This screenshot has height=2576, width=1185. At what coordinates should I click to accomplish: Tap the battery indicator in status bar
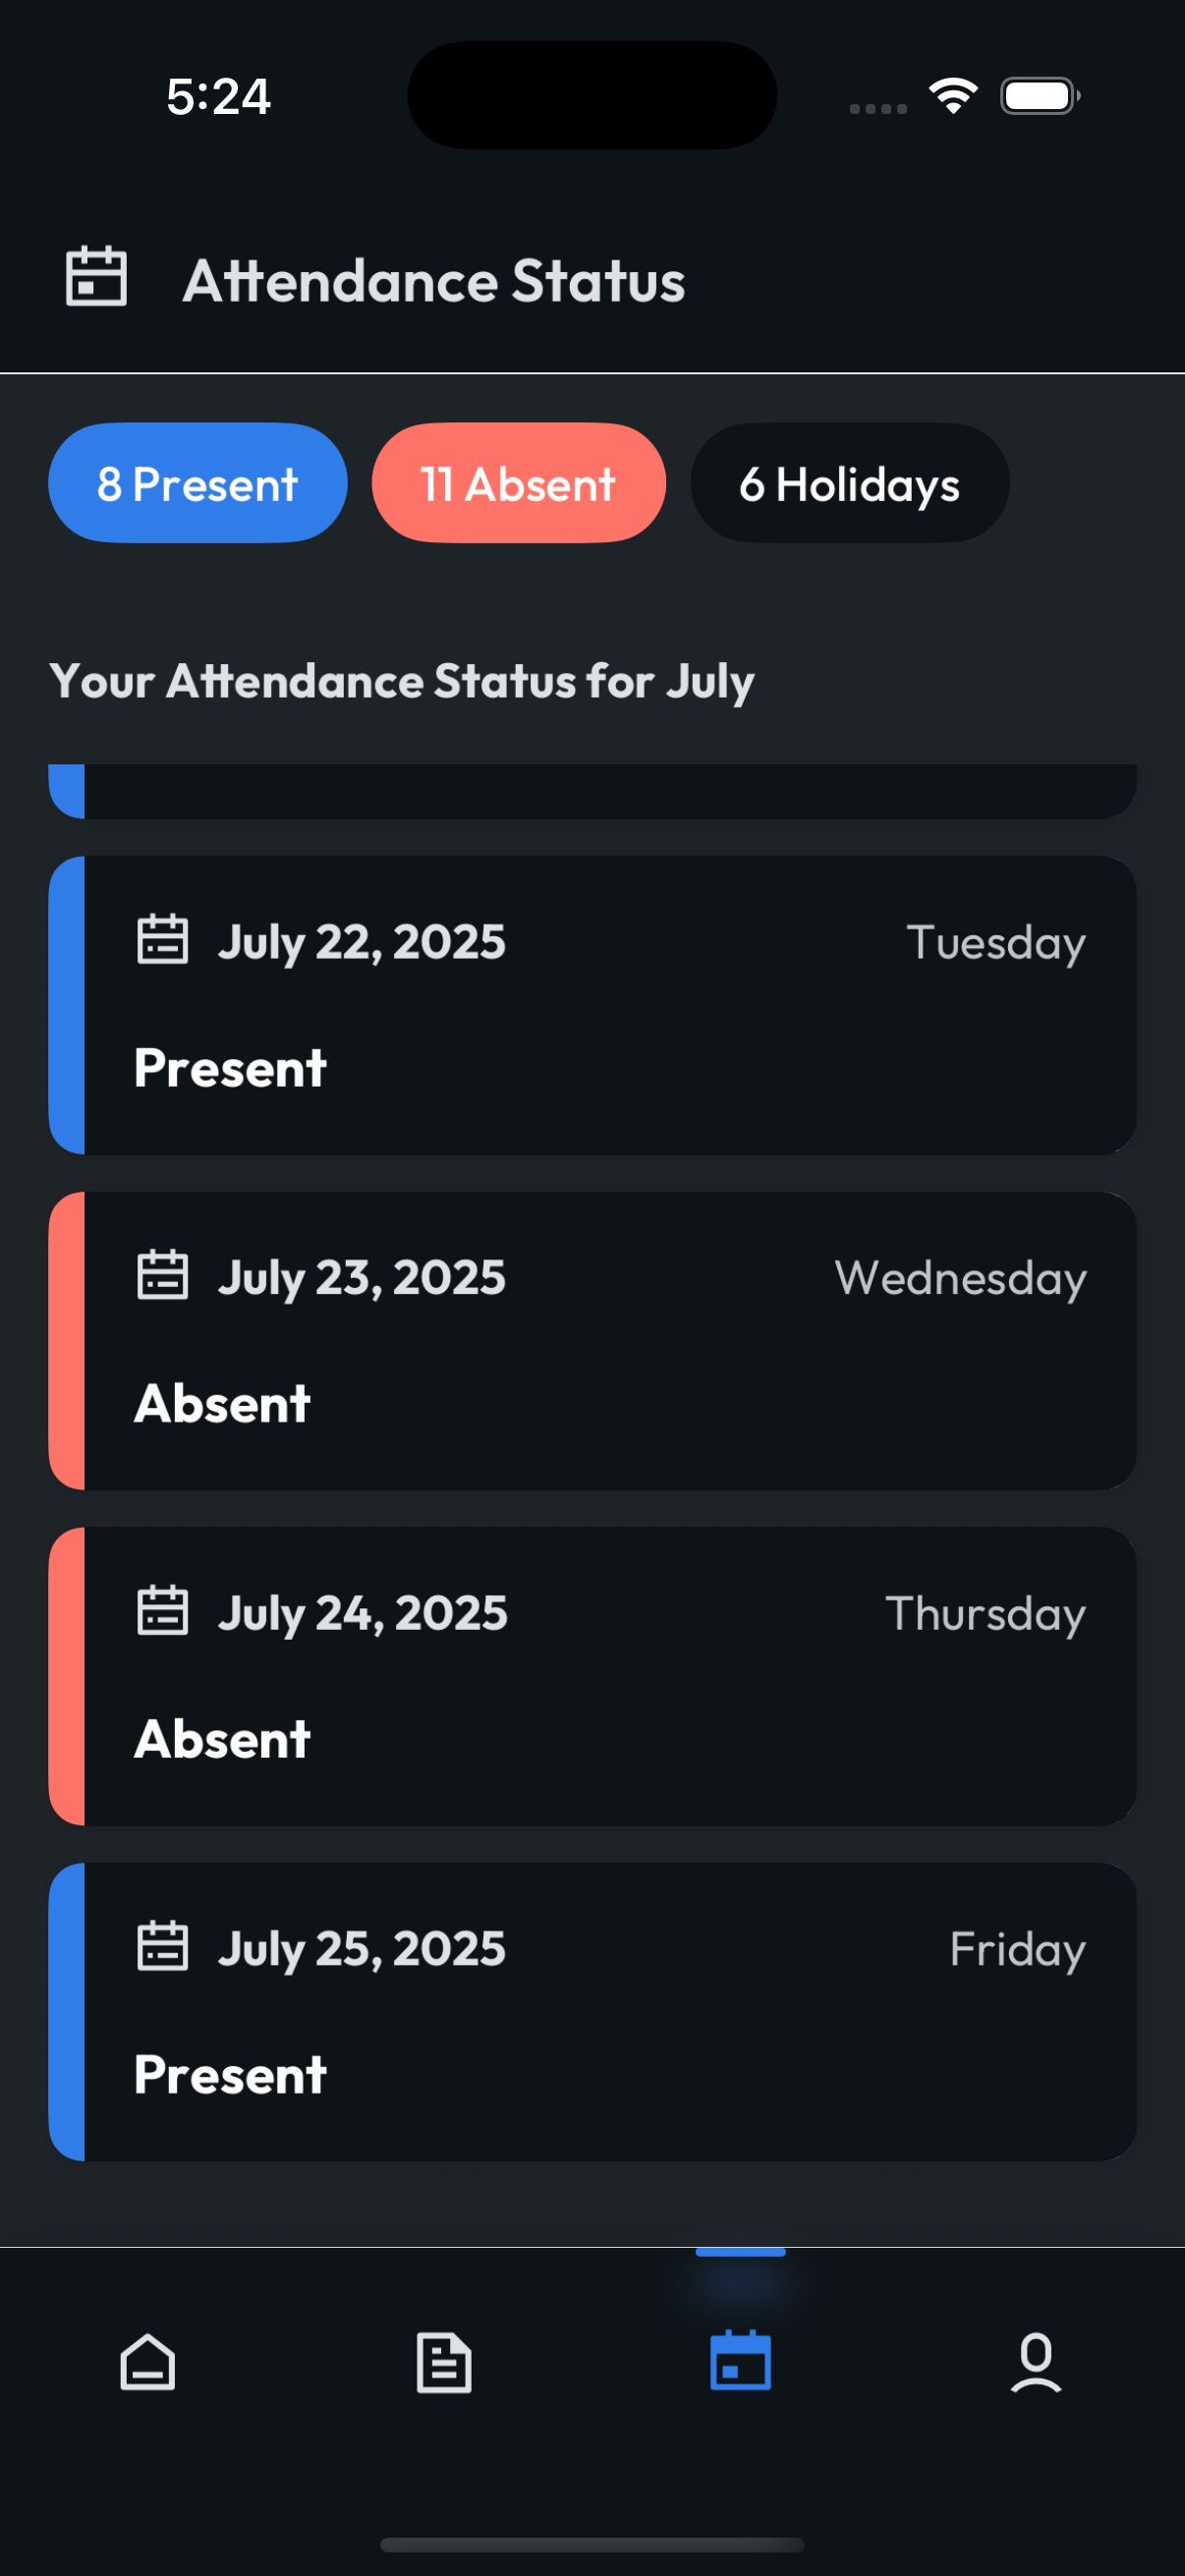tap(1039, 96)
